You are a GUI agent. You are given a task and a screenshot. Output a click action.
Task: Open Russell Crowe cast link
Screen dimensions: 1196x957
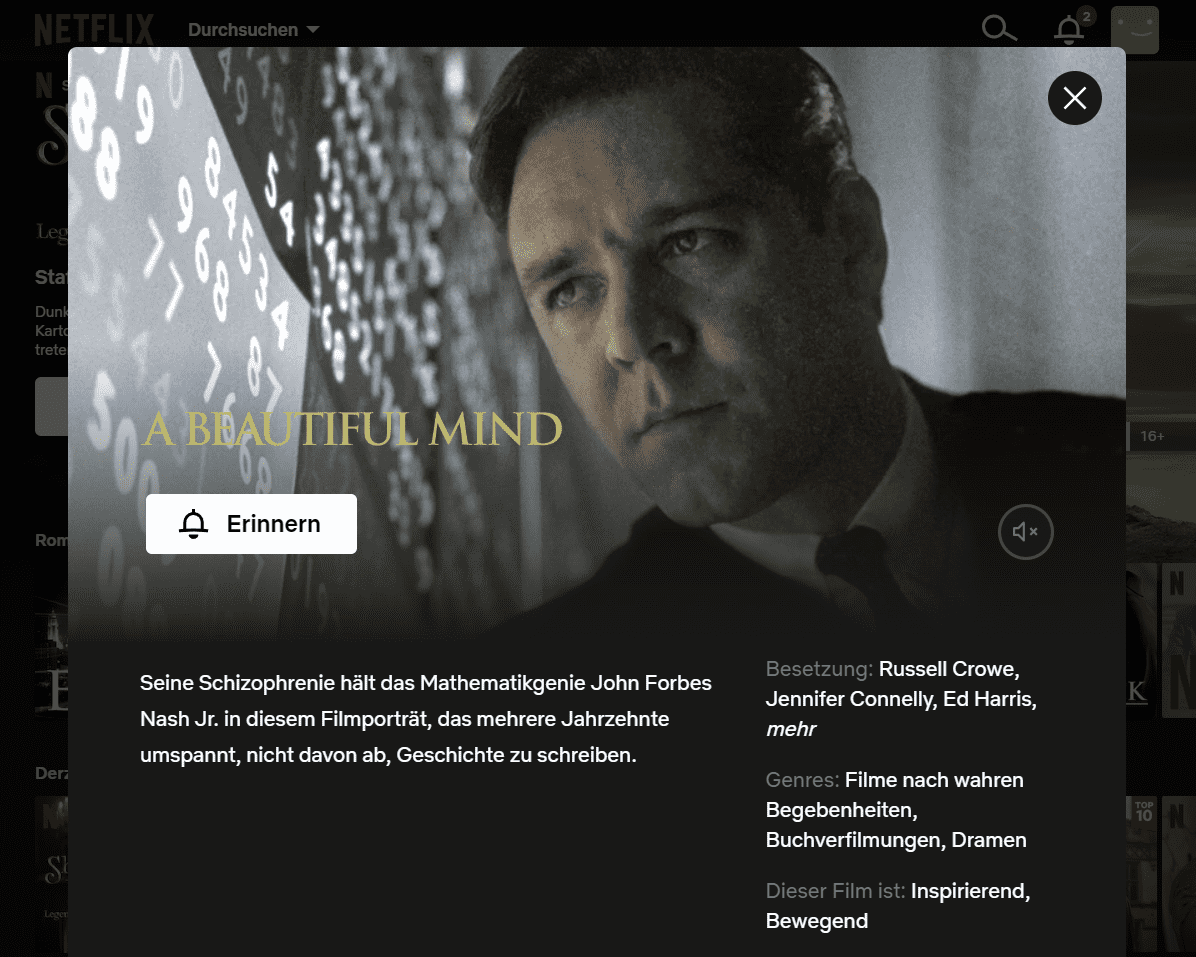[x=948, y=669]
